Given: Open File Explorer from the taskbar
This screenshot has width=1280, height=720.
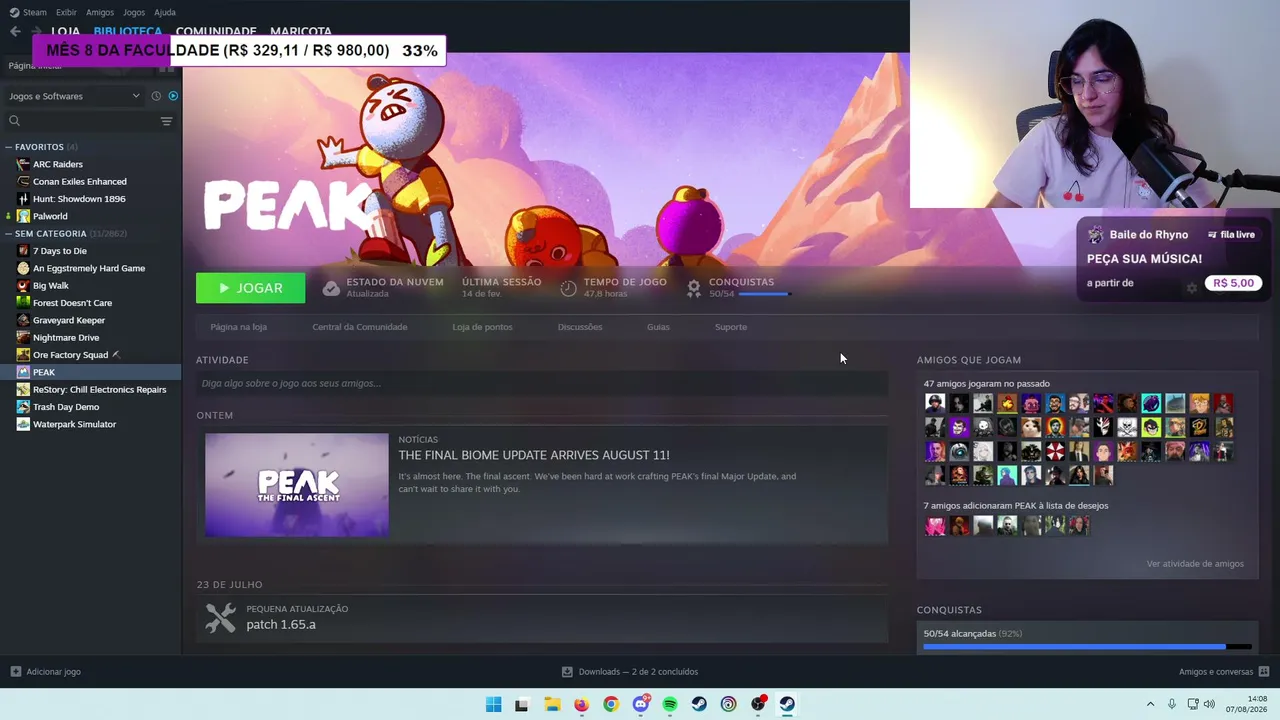Looking at the screenshot, I should pos(552,704).
